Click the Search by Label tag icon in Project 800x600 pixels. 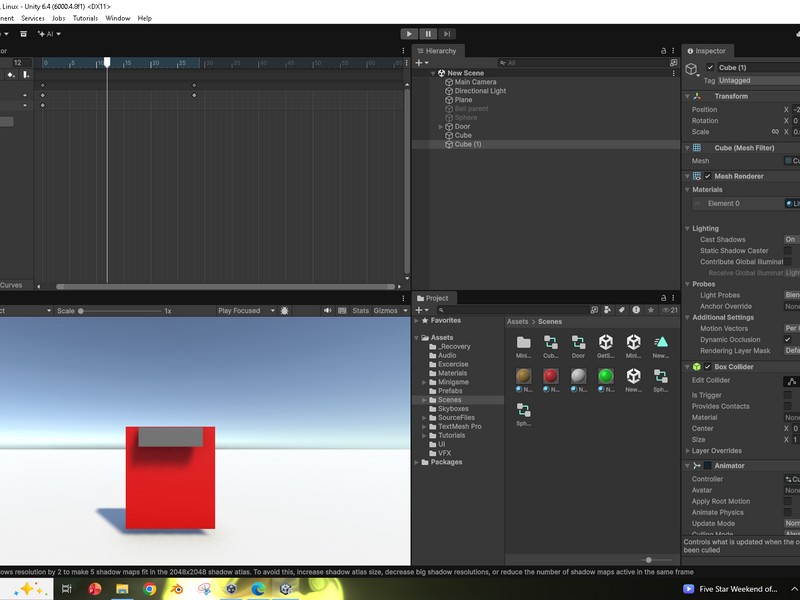point(621,310)
